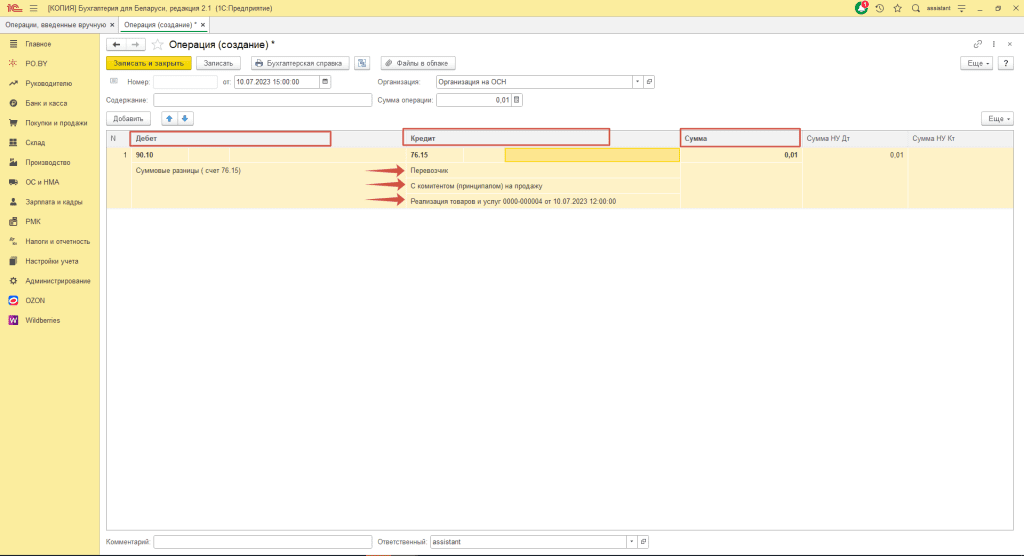Click the Записать button
This screenshot has width=1024, height=556.
(218, 63)
